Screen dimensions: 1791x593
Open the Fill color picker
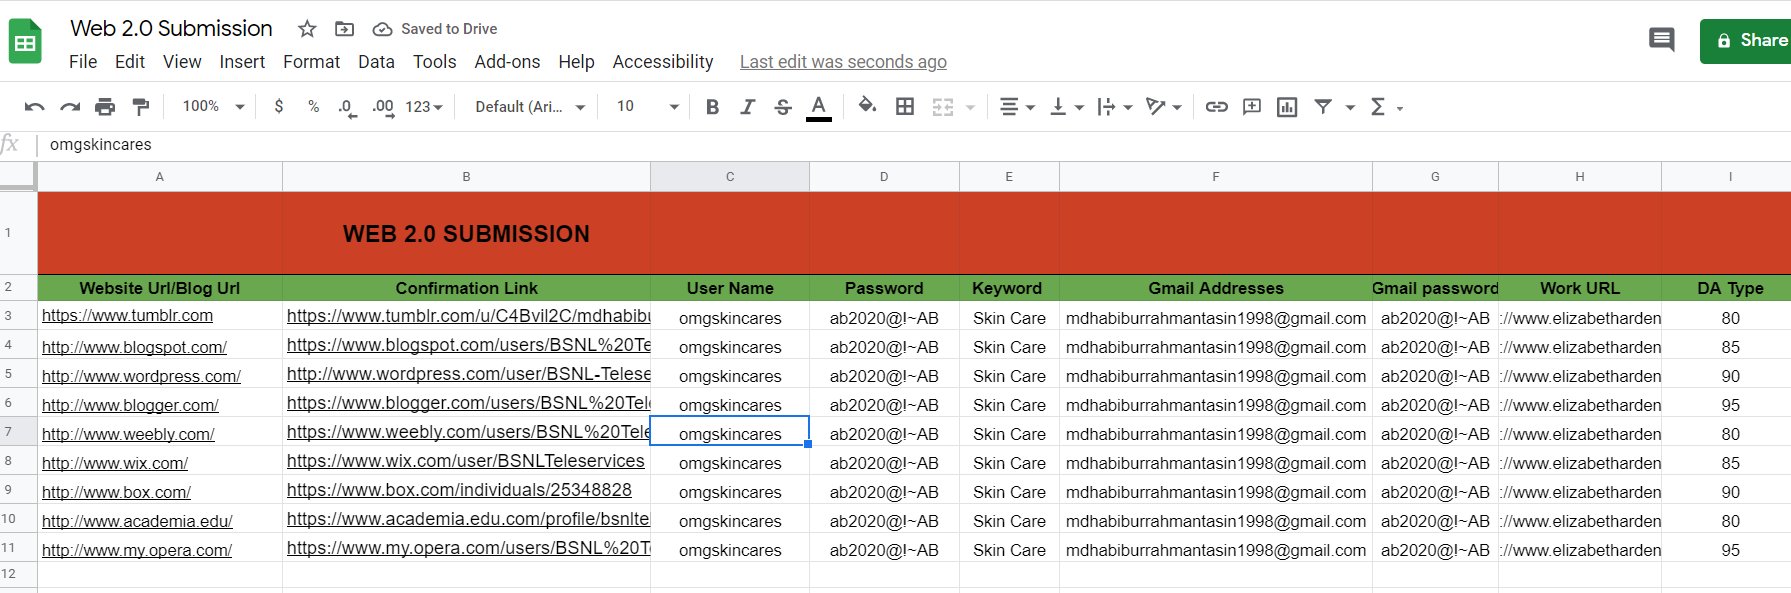[867, 107]
